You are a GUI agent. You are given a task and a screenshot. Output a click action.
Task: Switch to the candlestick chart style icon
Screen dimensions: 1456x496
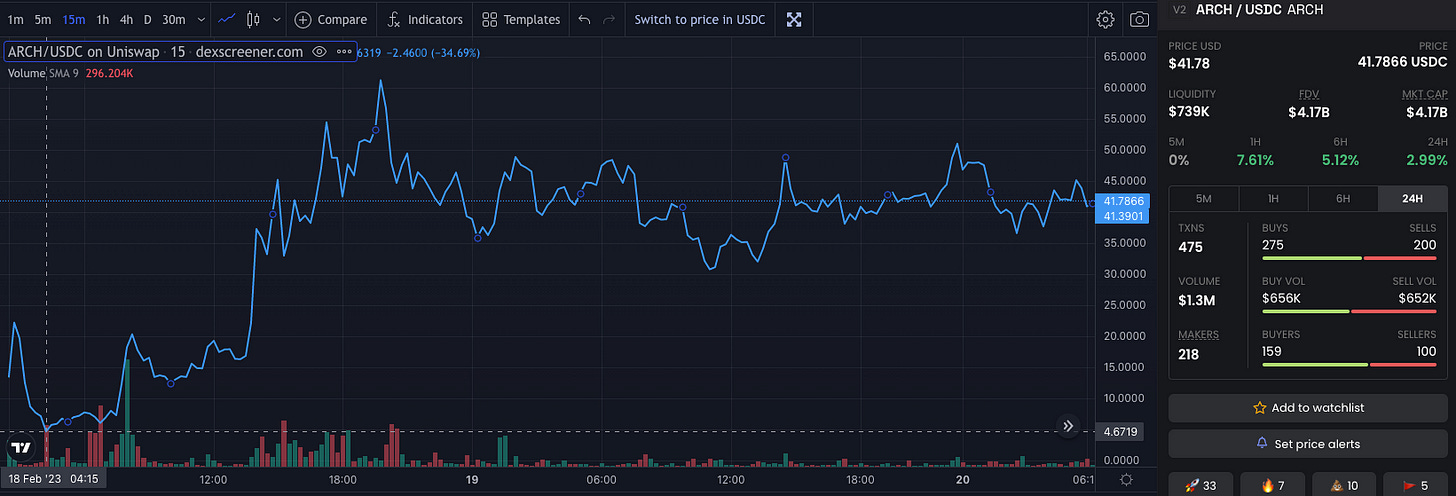(x=253, y=19)
